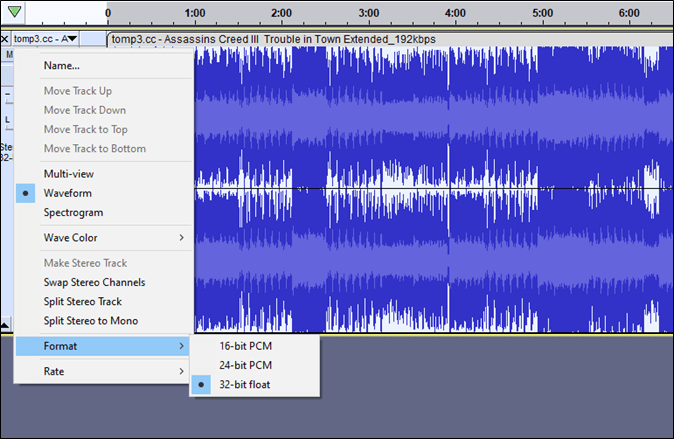Switch track view to Spectrogram
Viewport: 674px width, 439px height.
73,212
